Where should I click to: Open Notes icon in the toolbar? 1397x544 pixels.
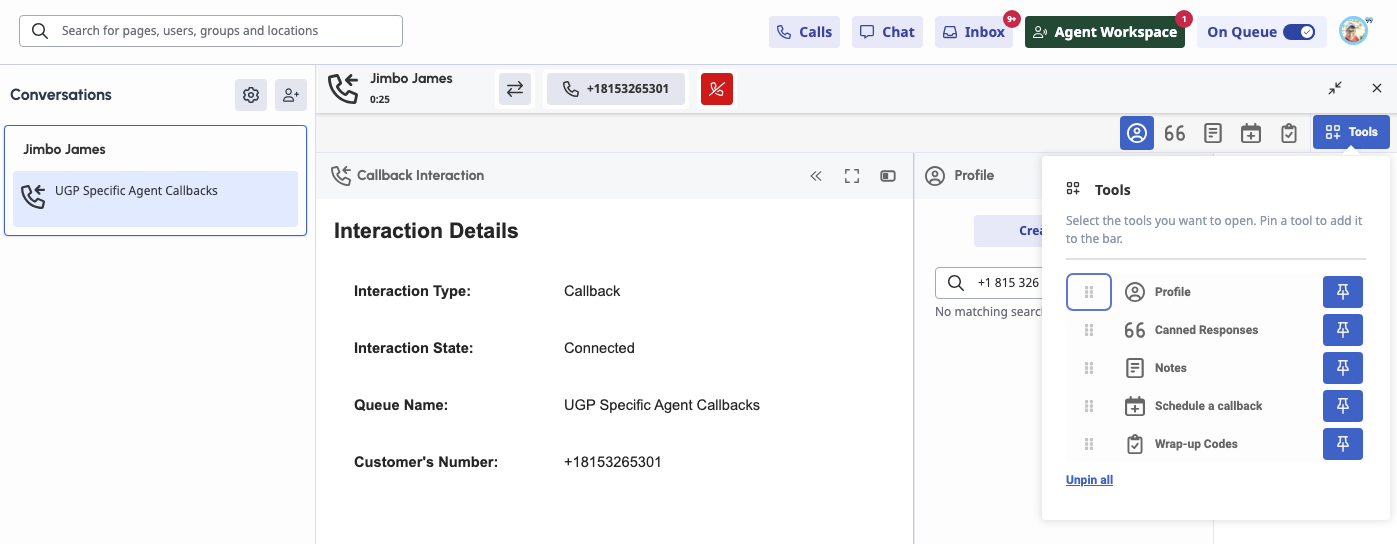(1213, 133)
